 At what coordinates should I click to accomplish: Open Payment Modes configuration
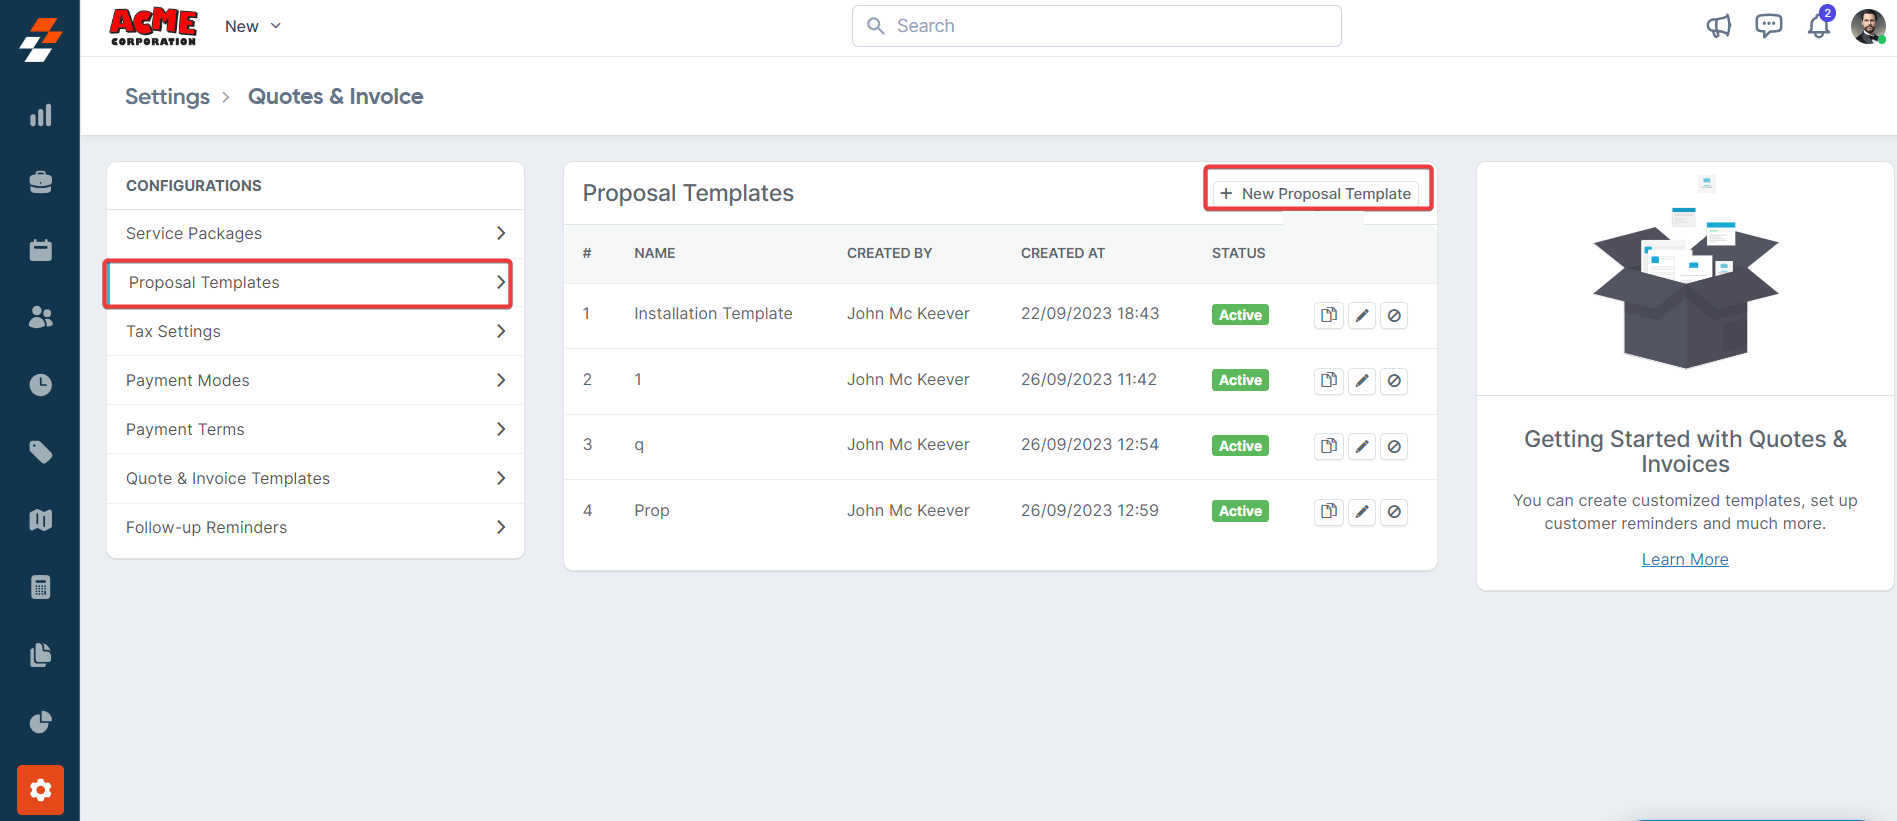(188, 380)
